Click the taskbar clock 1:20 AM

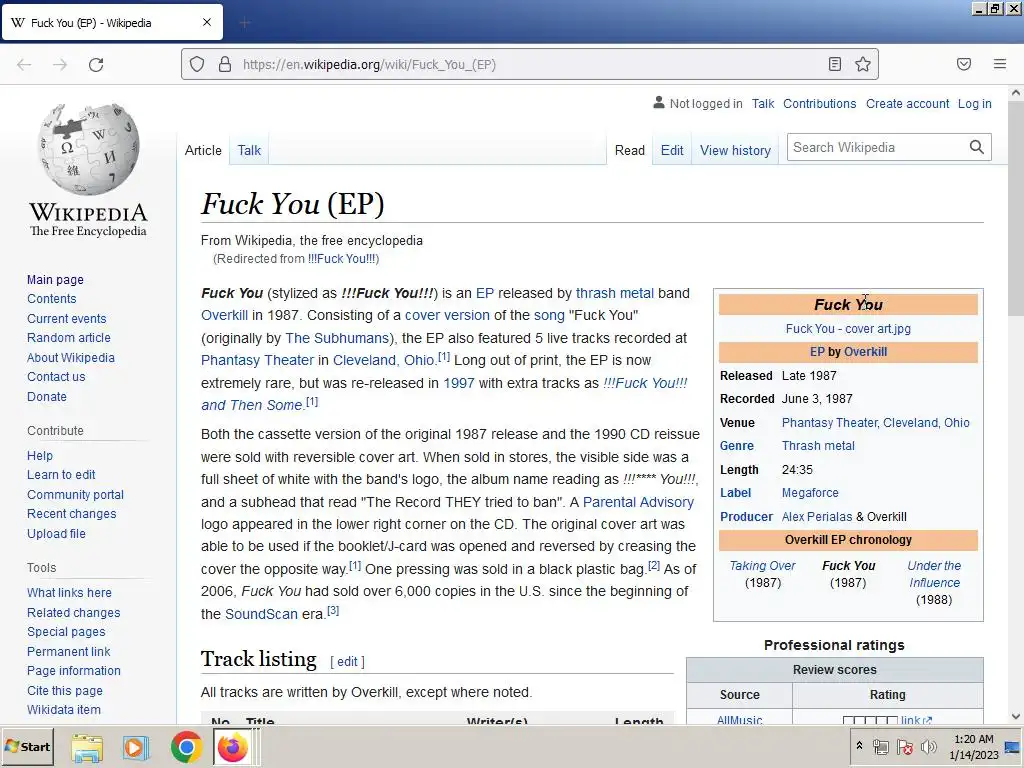point(974,739)
